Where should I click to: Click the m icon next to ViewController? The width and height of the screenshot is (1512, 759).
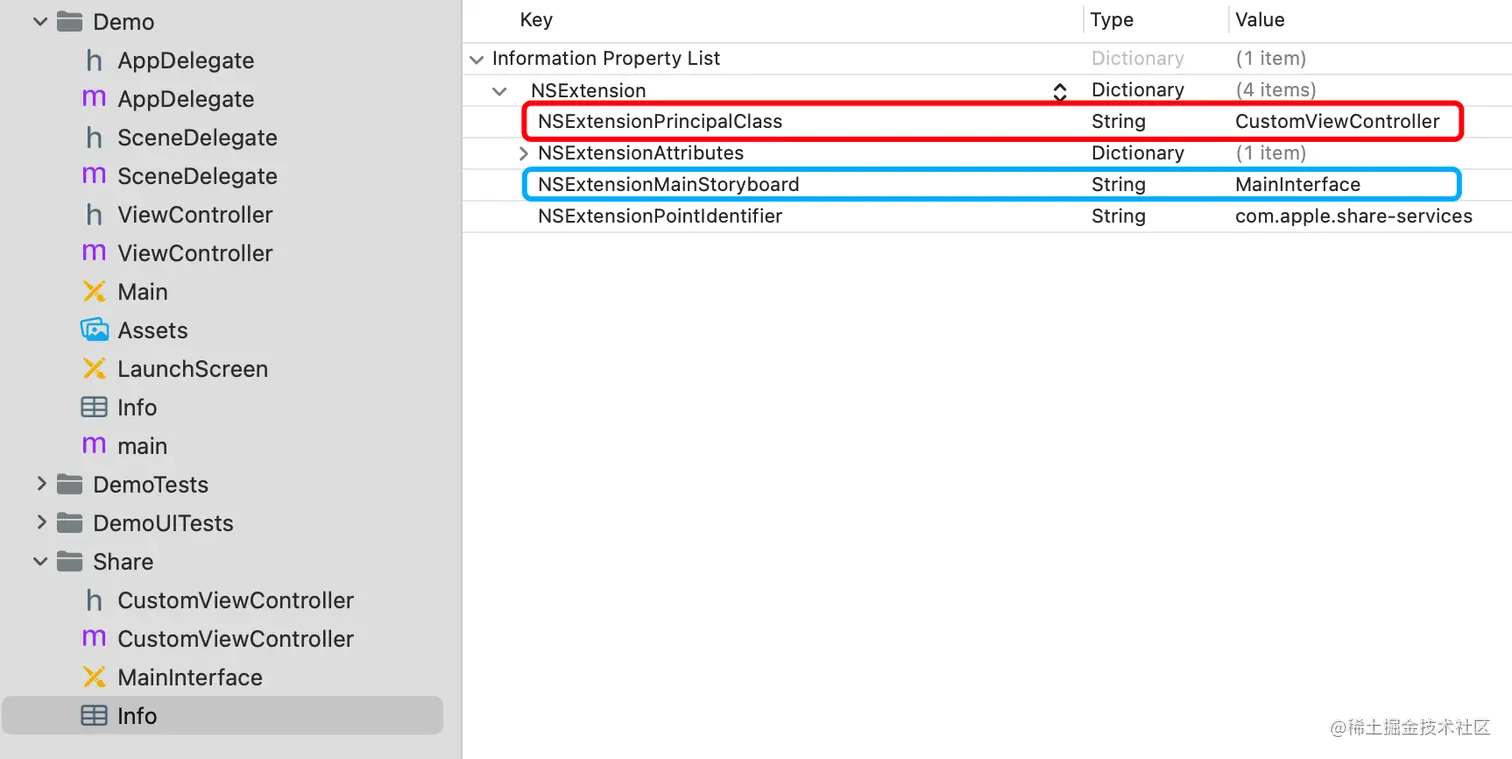(x=94, y=253)
